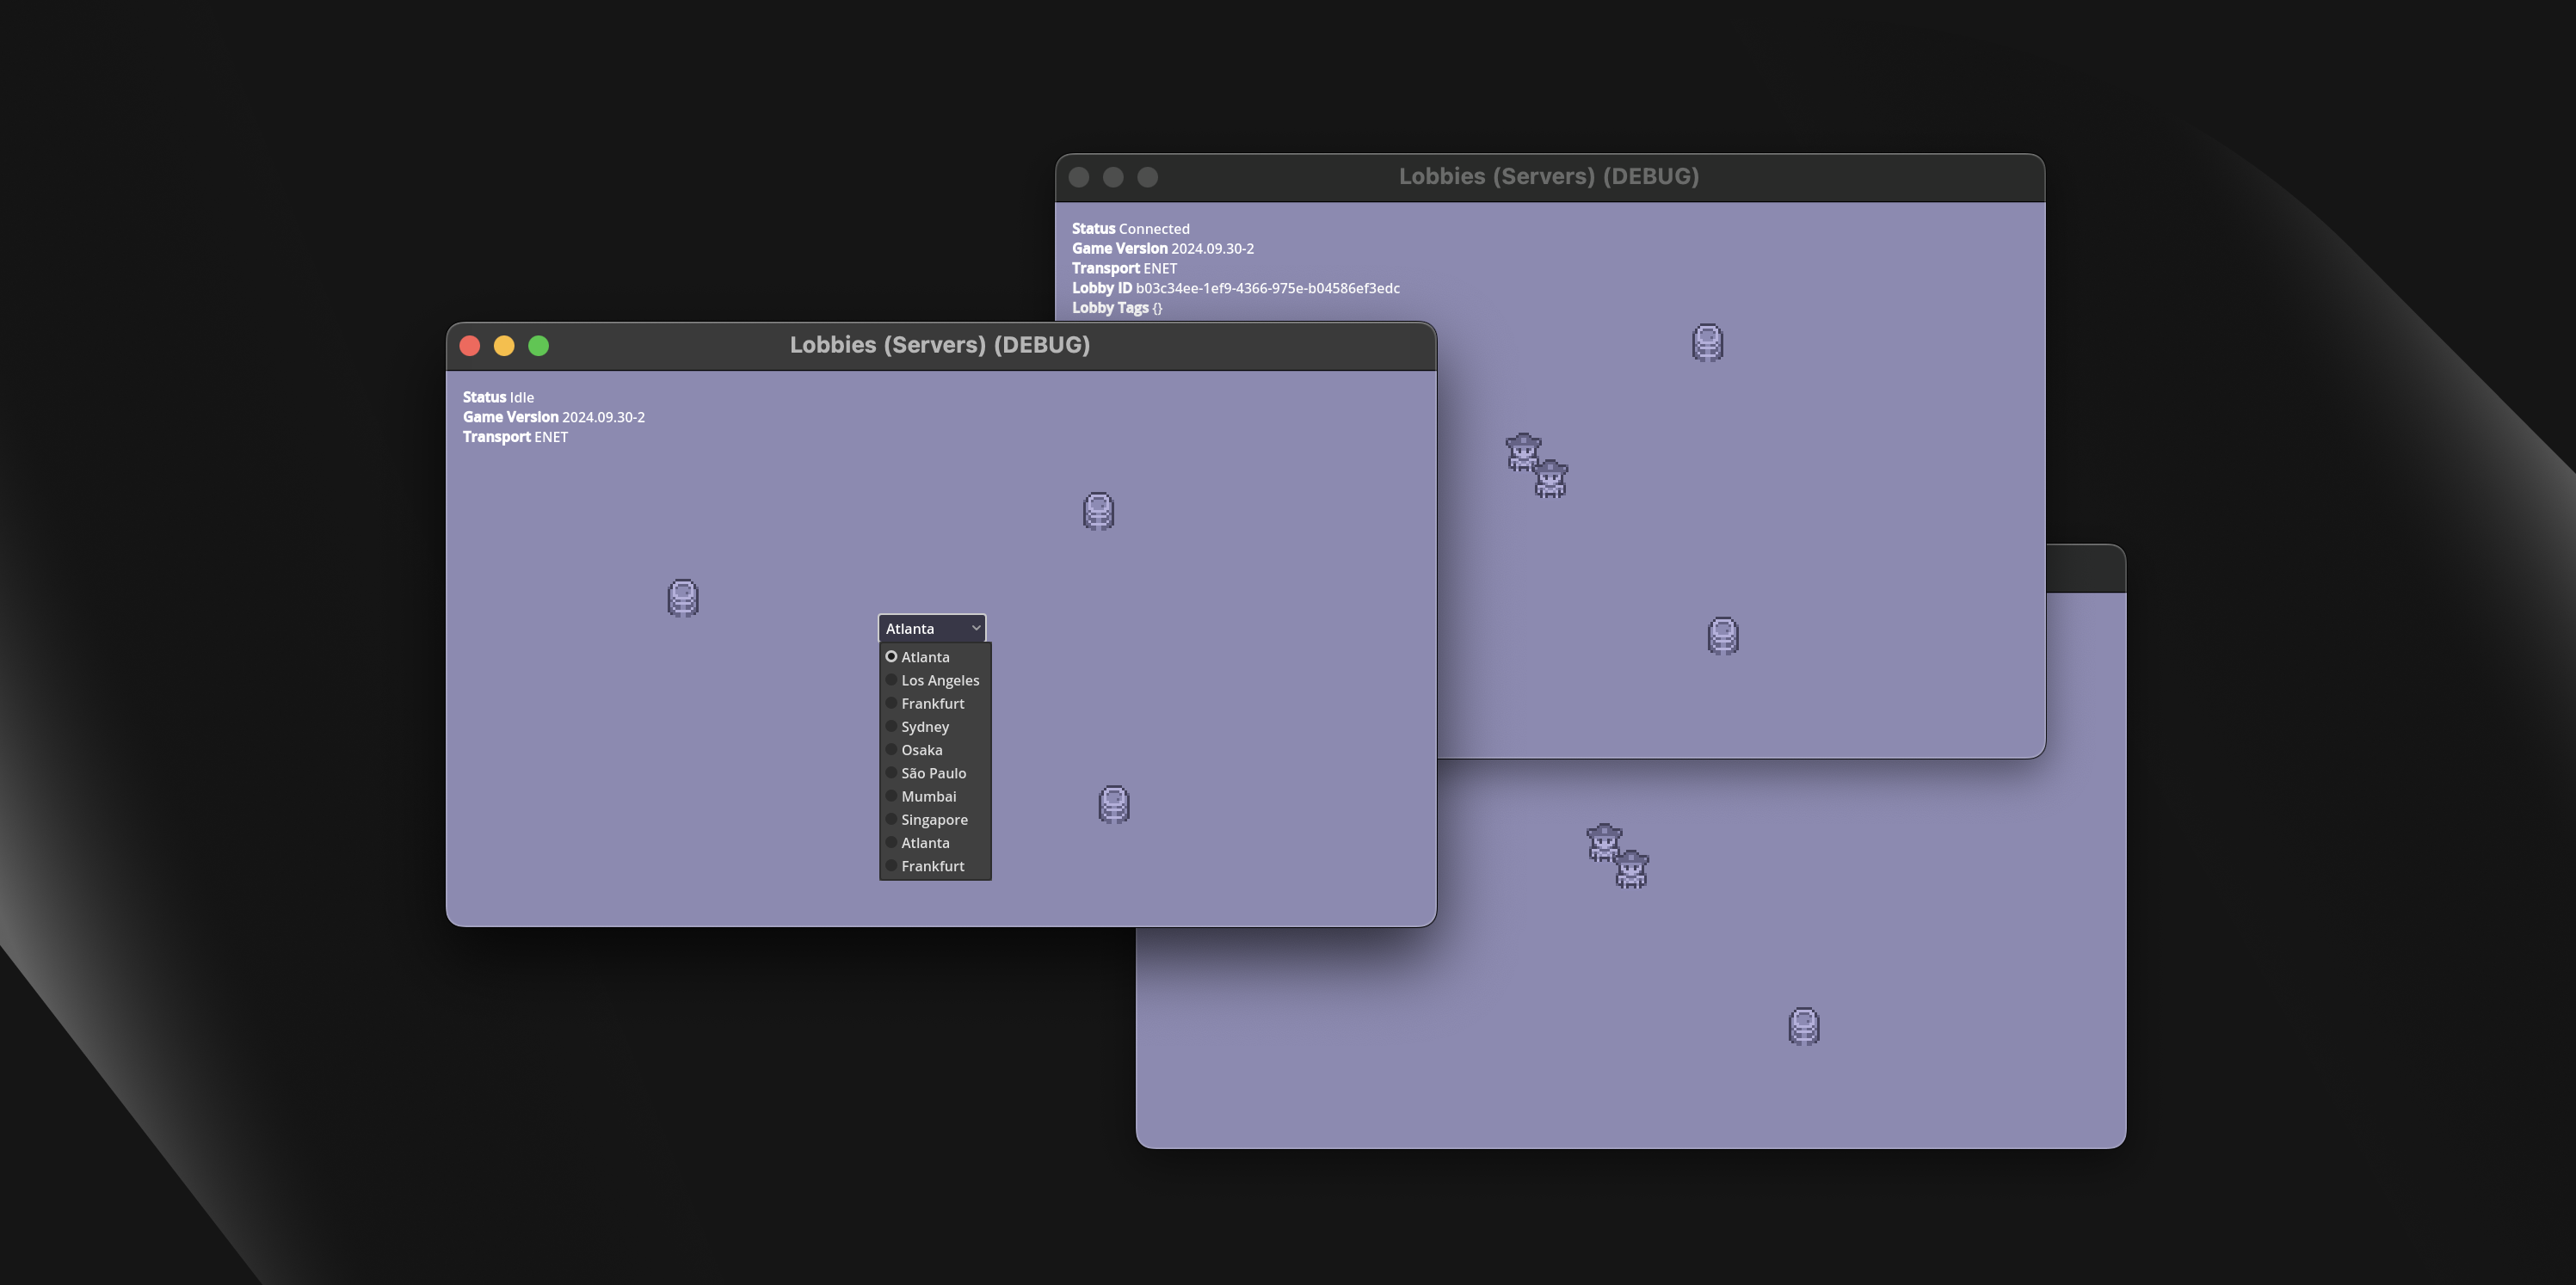The height and width of the screenshot is (1285, 2576).
Task: Click the barrel left of the Atlanta dropdown
Action: (x=683, y=598)
